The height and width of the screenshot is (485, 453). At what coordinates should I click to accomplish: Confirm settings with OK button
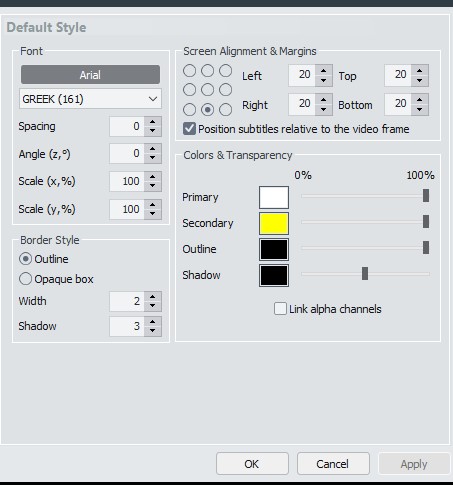(x=252, y=464)
